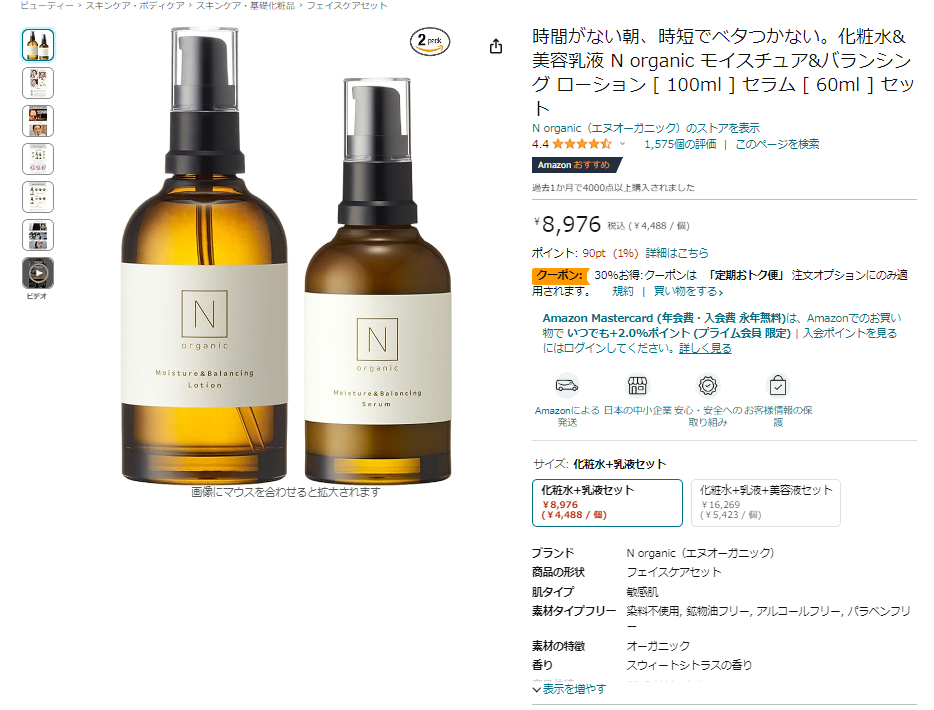
Task: Open 詳細はこちら points details link
Action: coord(677,253)
